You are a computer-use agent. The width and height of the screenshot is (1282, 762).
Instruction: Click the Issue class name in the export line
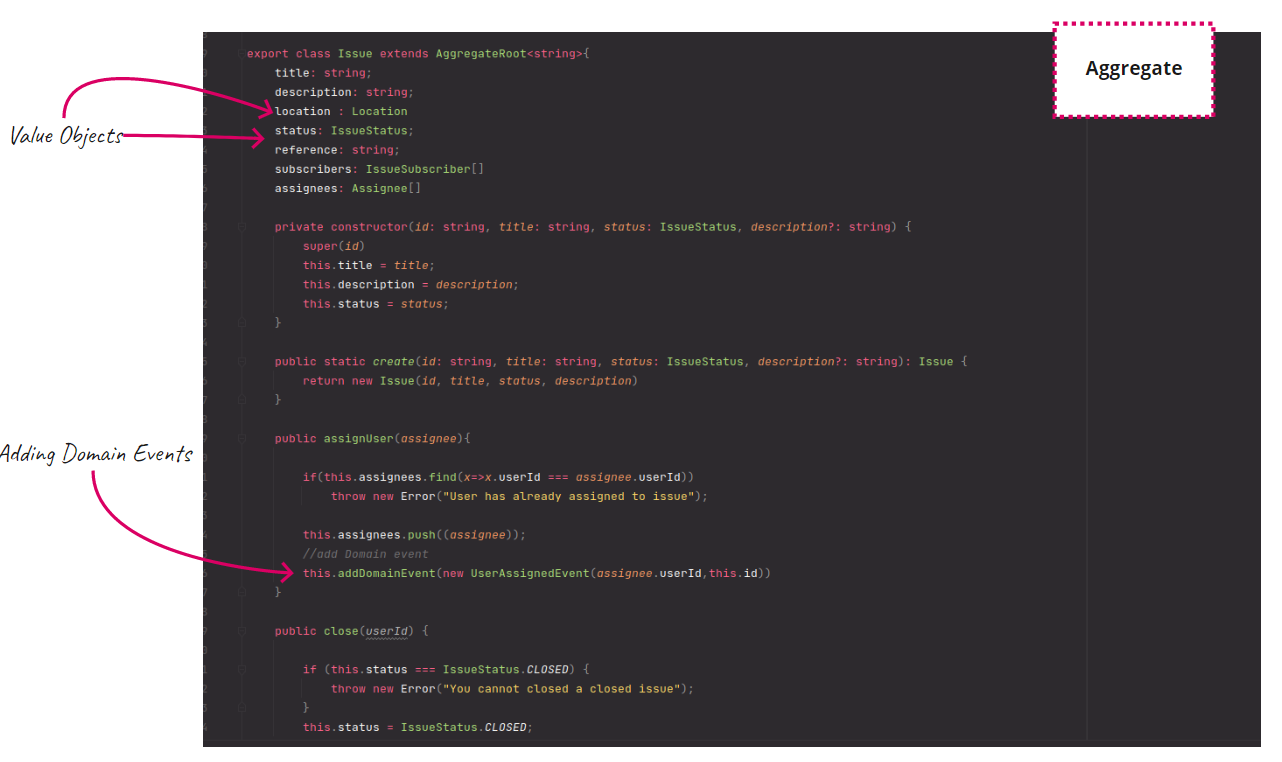pyautogui.click(x=354, y=53)
